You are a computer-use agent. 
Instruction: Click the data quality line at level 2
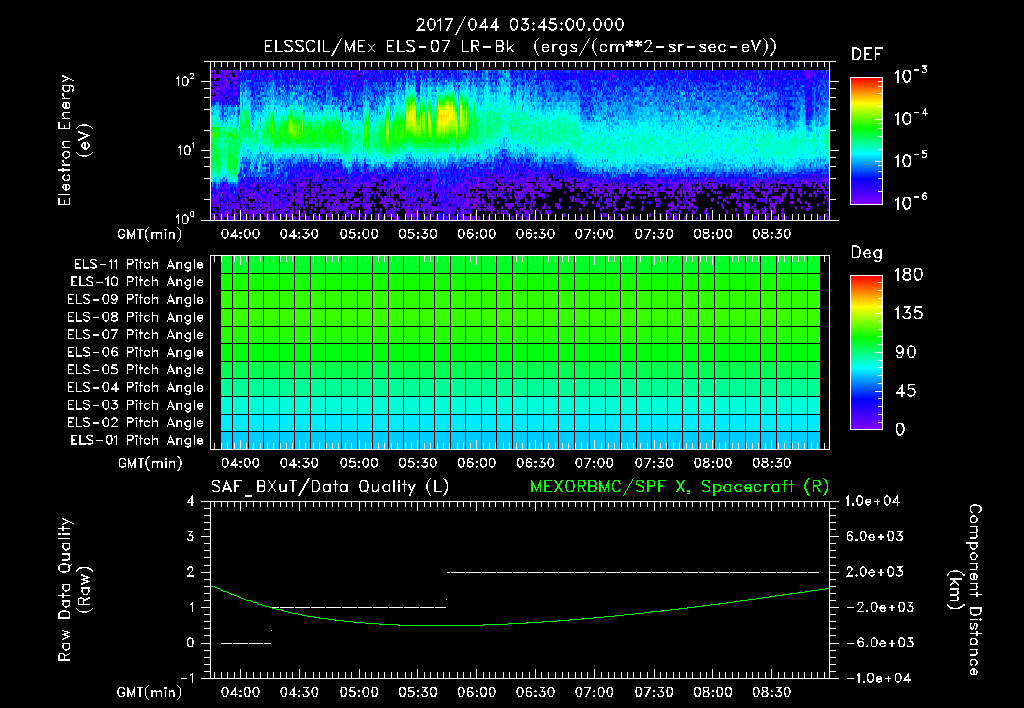point(633,572)
